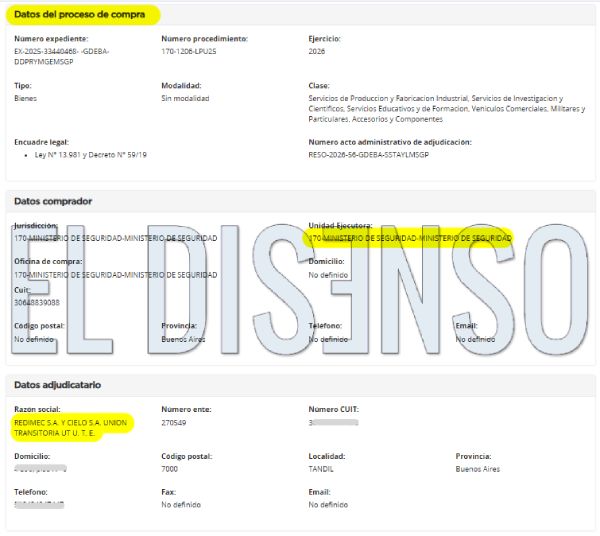Select the Ministerio de Seguridad value under Jurisdiccion

[x=116, y=238]
